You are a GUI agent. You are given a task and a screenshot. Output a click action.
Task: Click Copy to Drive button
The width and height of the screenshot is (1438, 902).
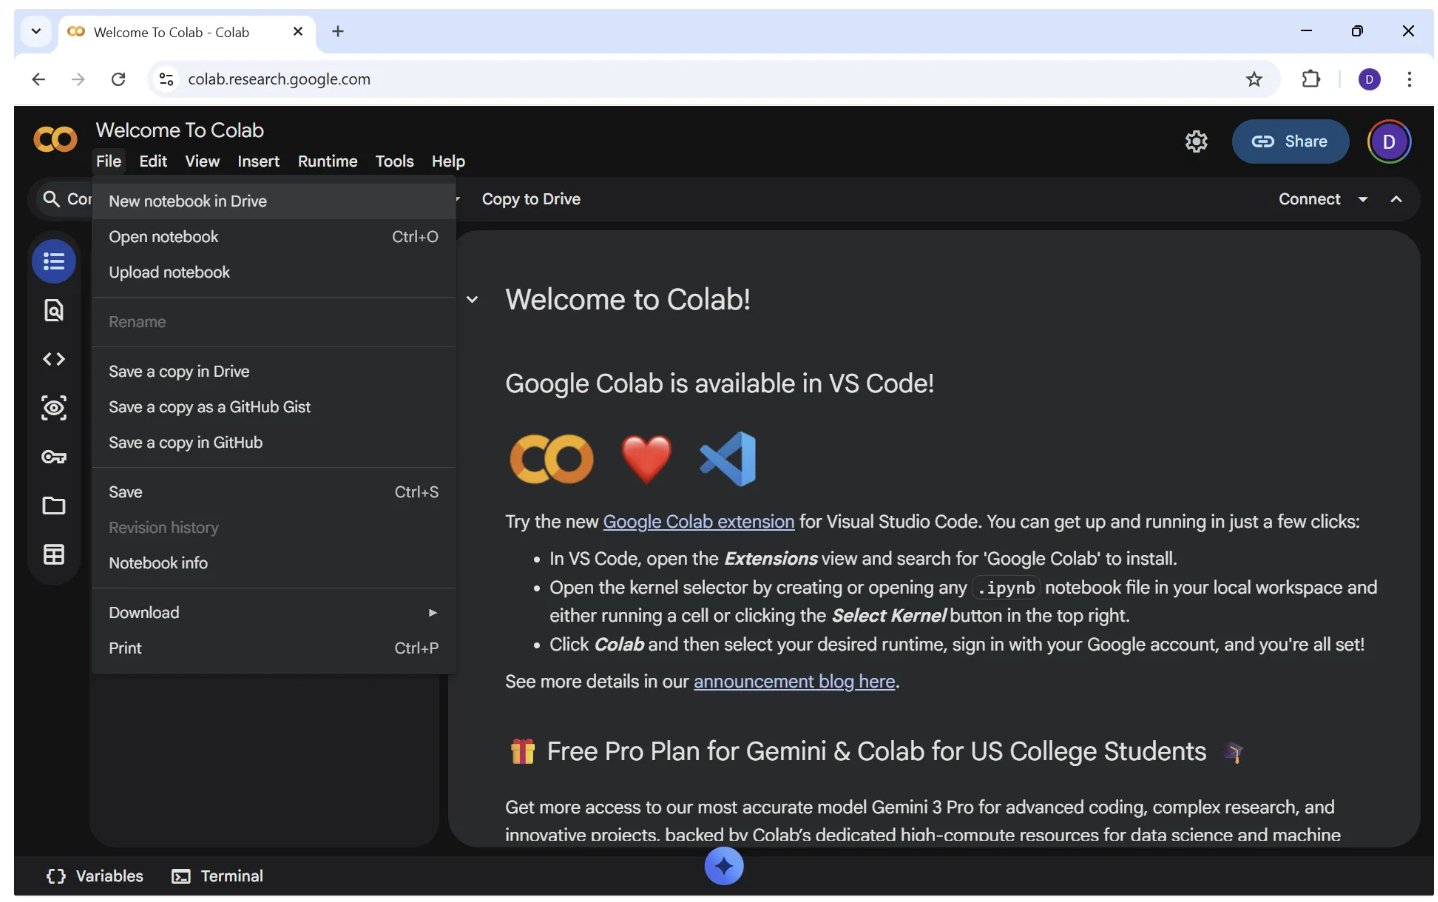[x=531, y=199]
